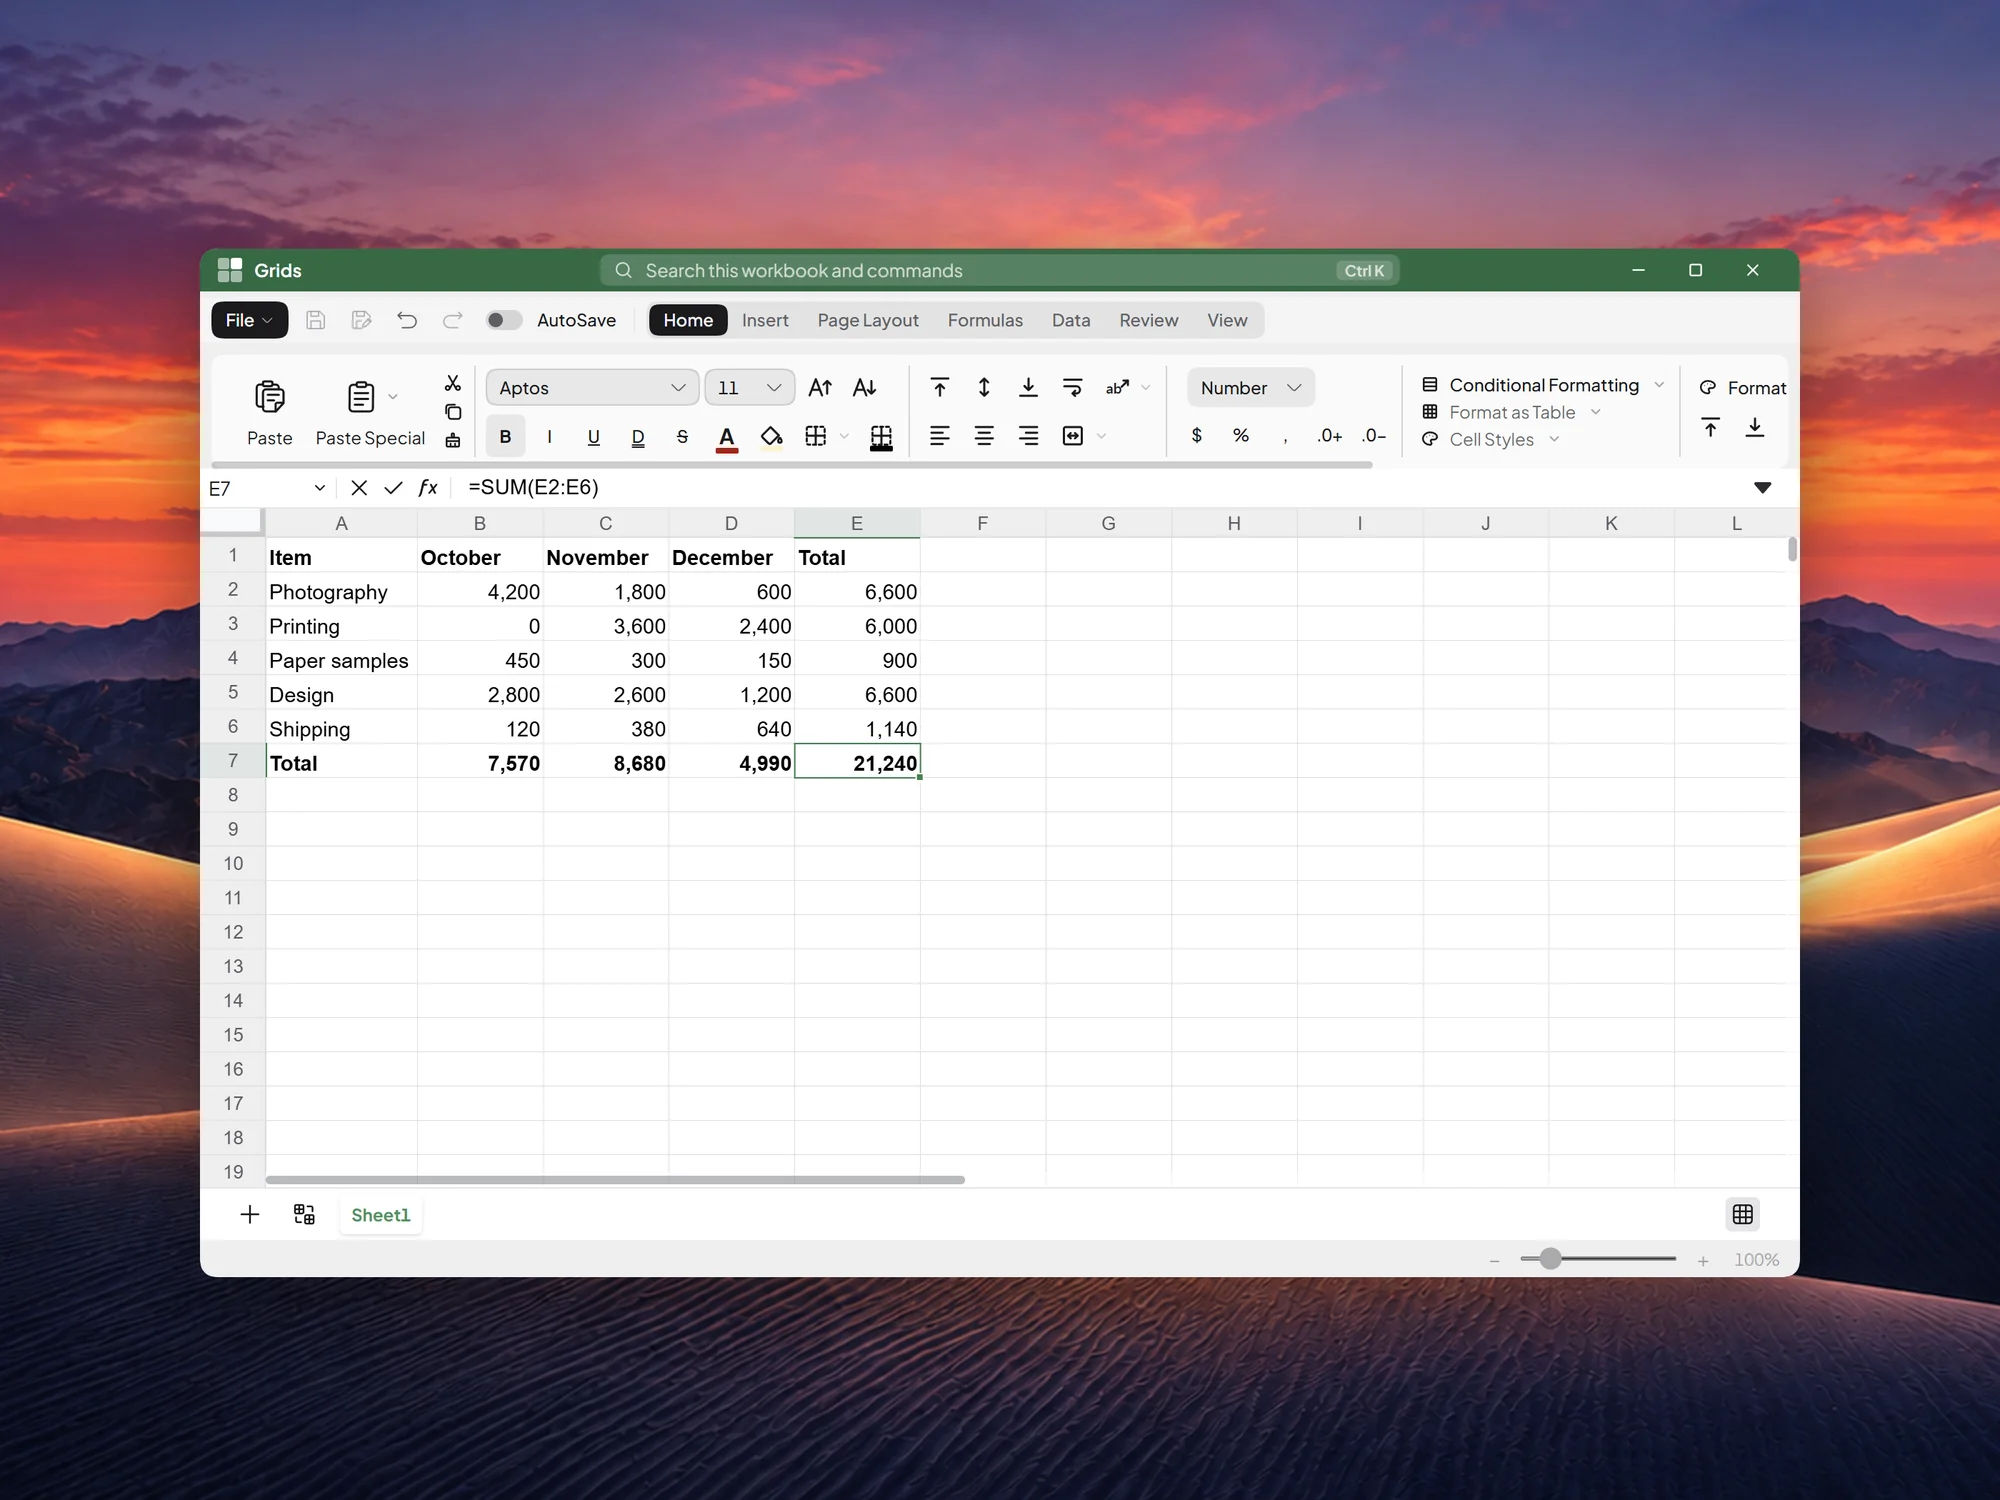Click the Wrap text icon

(x=1073, y=388)
